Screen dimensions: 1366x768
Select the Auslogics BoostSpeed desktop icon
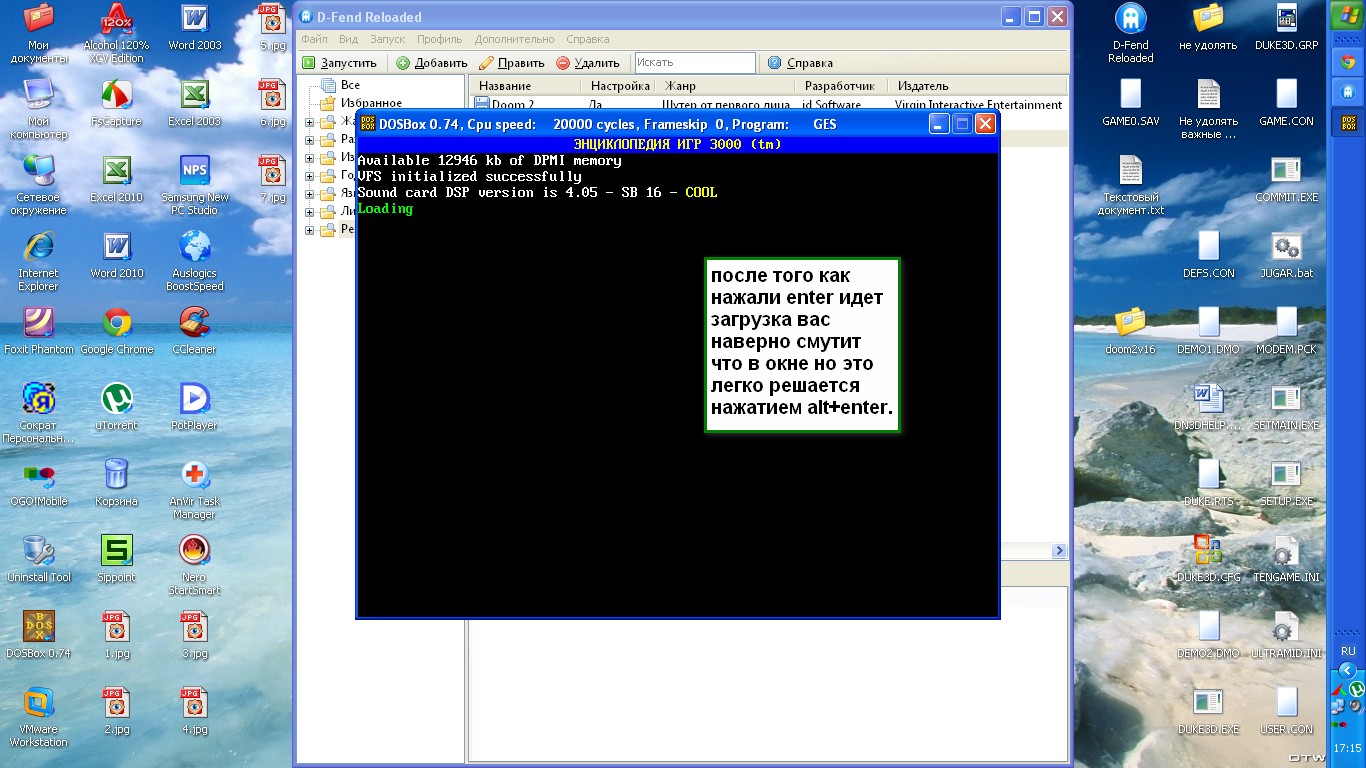(x=195, y=262)
